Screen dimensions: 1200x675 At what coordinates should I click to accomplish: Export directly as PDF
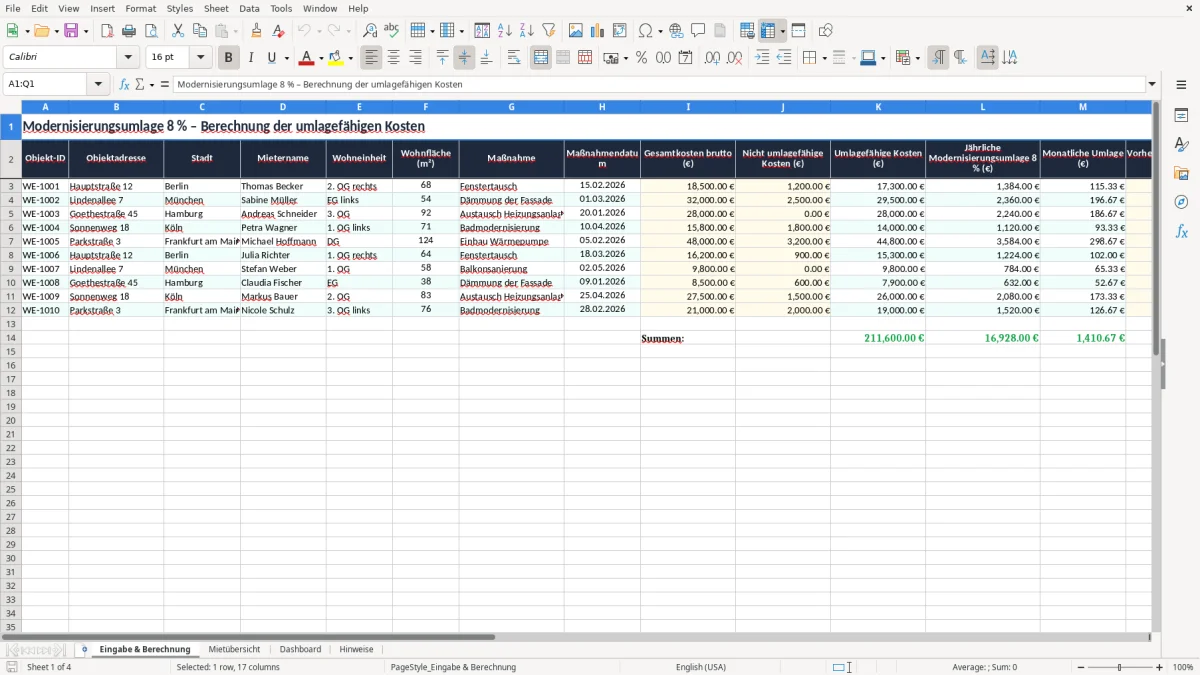pos(107,31)
